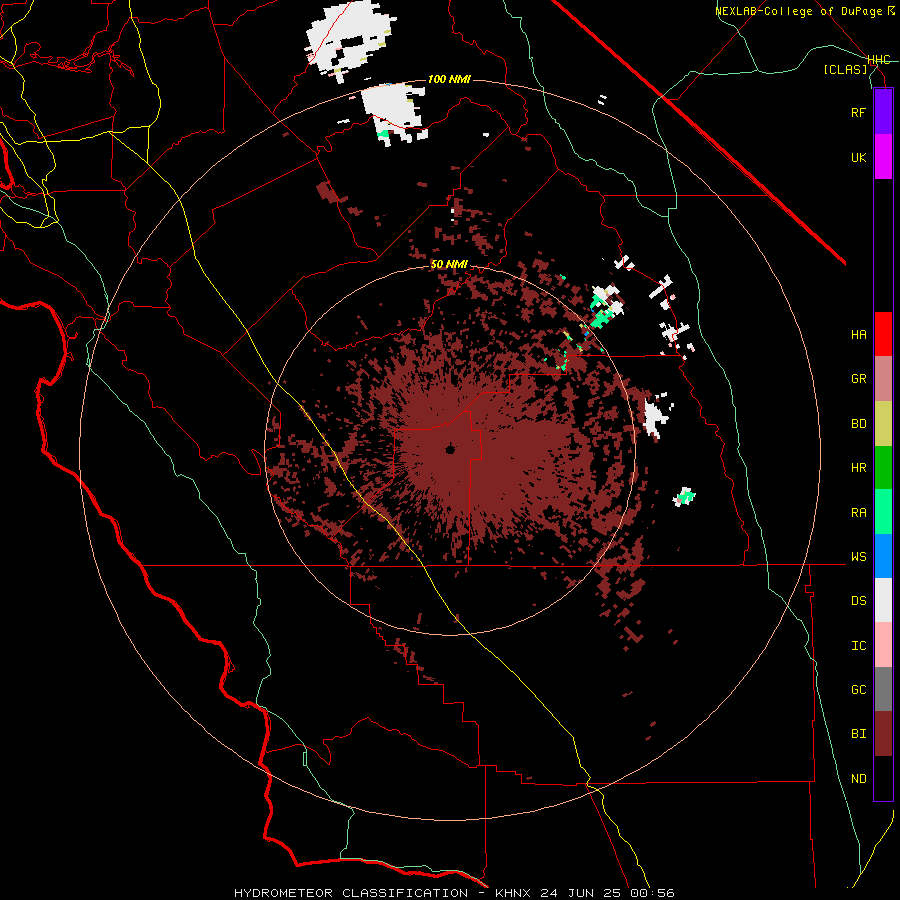Click the RF legend label
The image size is (900, 900).
click(858, 112)
